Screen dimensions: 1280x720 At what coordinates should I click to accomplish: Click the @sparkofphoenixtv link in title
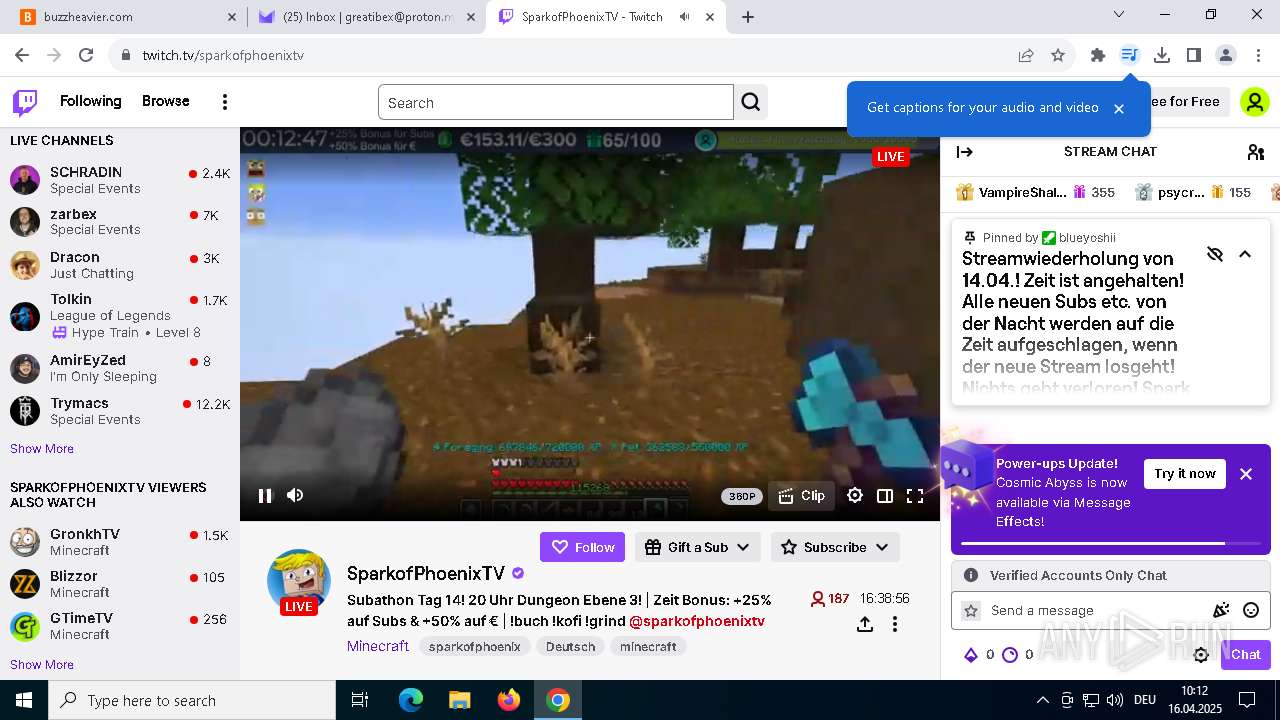[697, 621]
